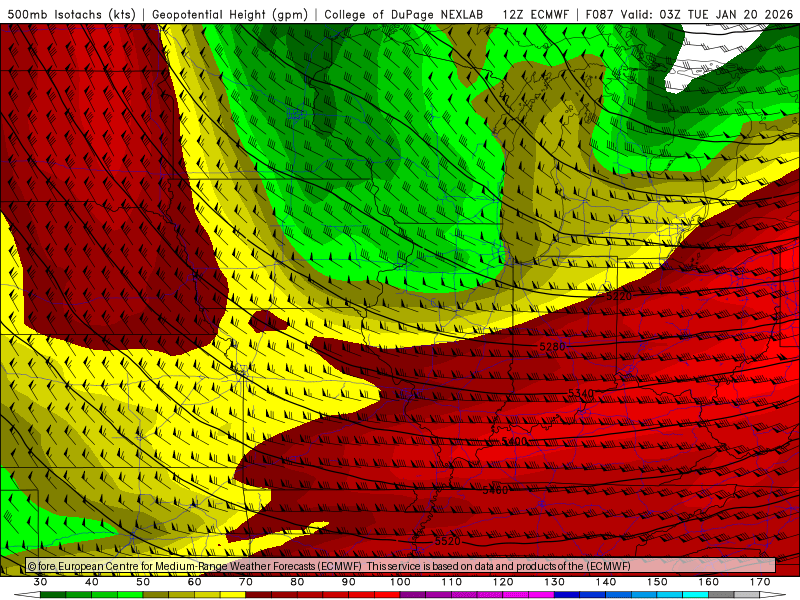This screenshot has height=600, width=800.
Task: Click the '500mb Isotachs (kts)' title text
Action: pyautogui.click(x=72, y=14)
